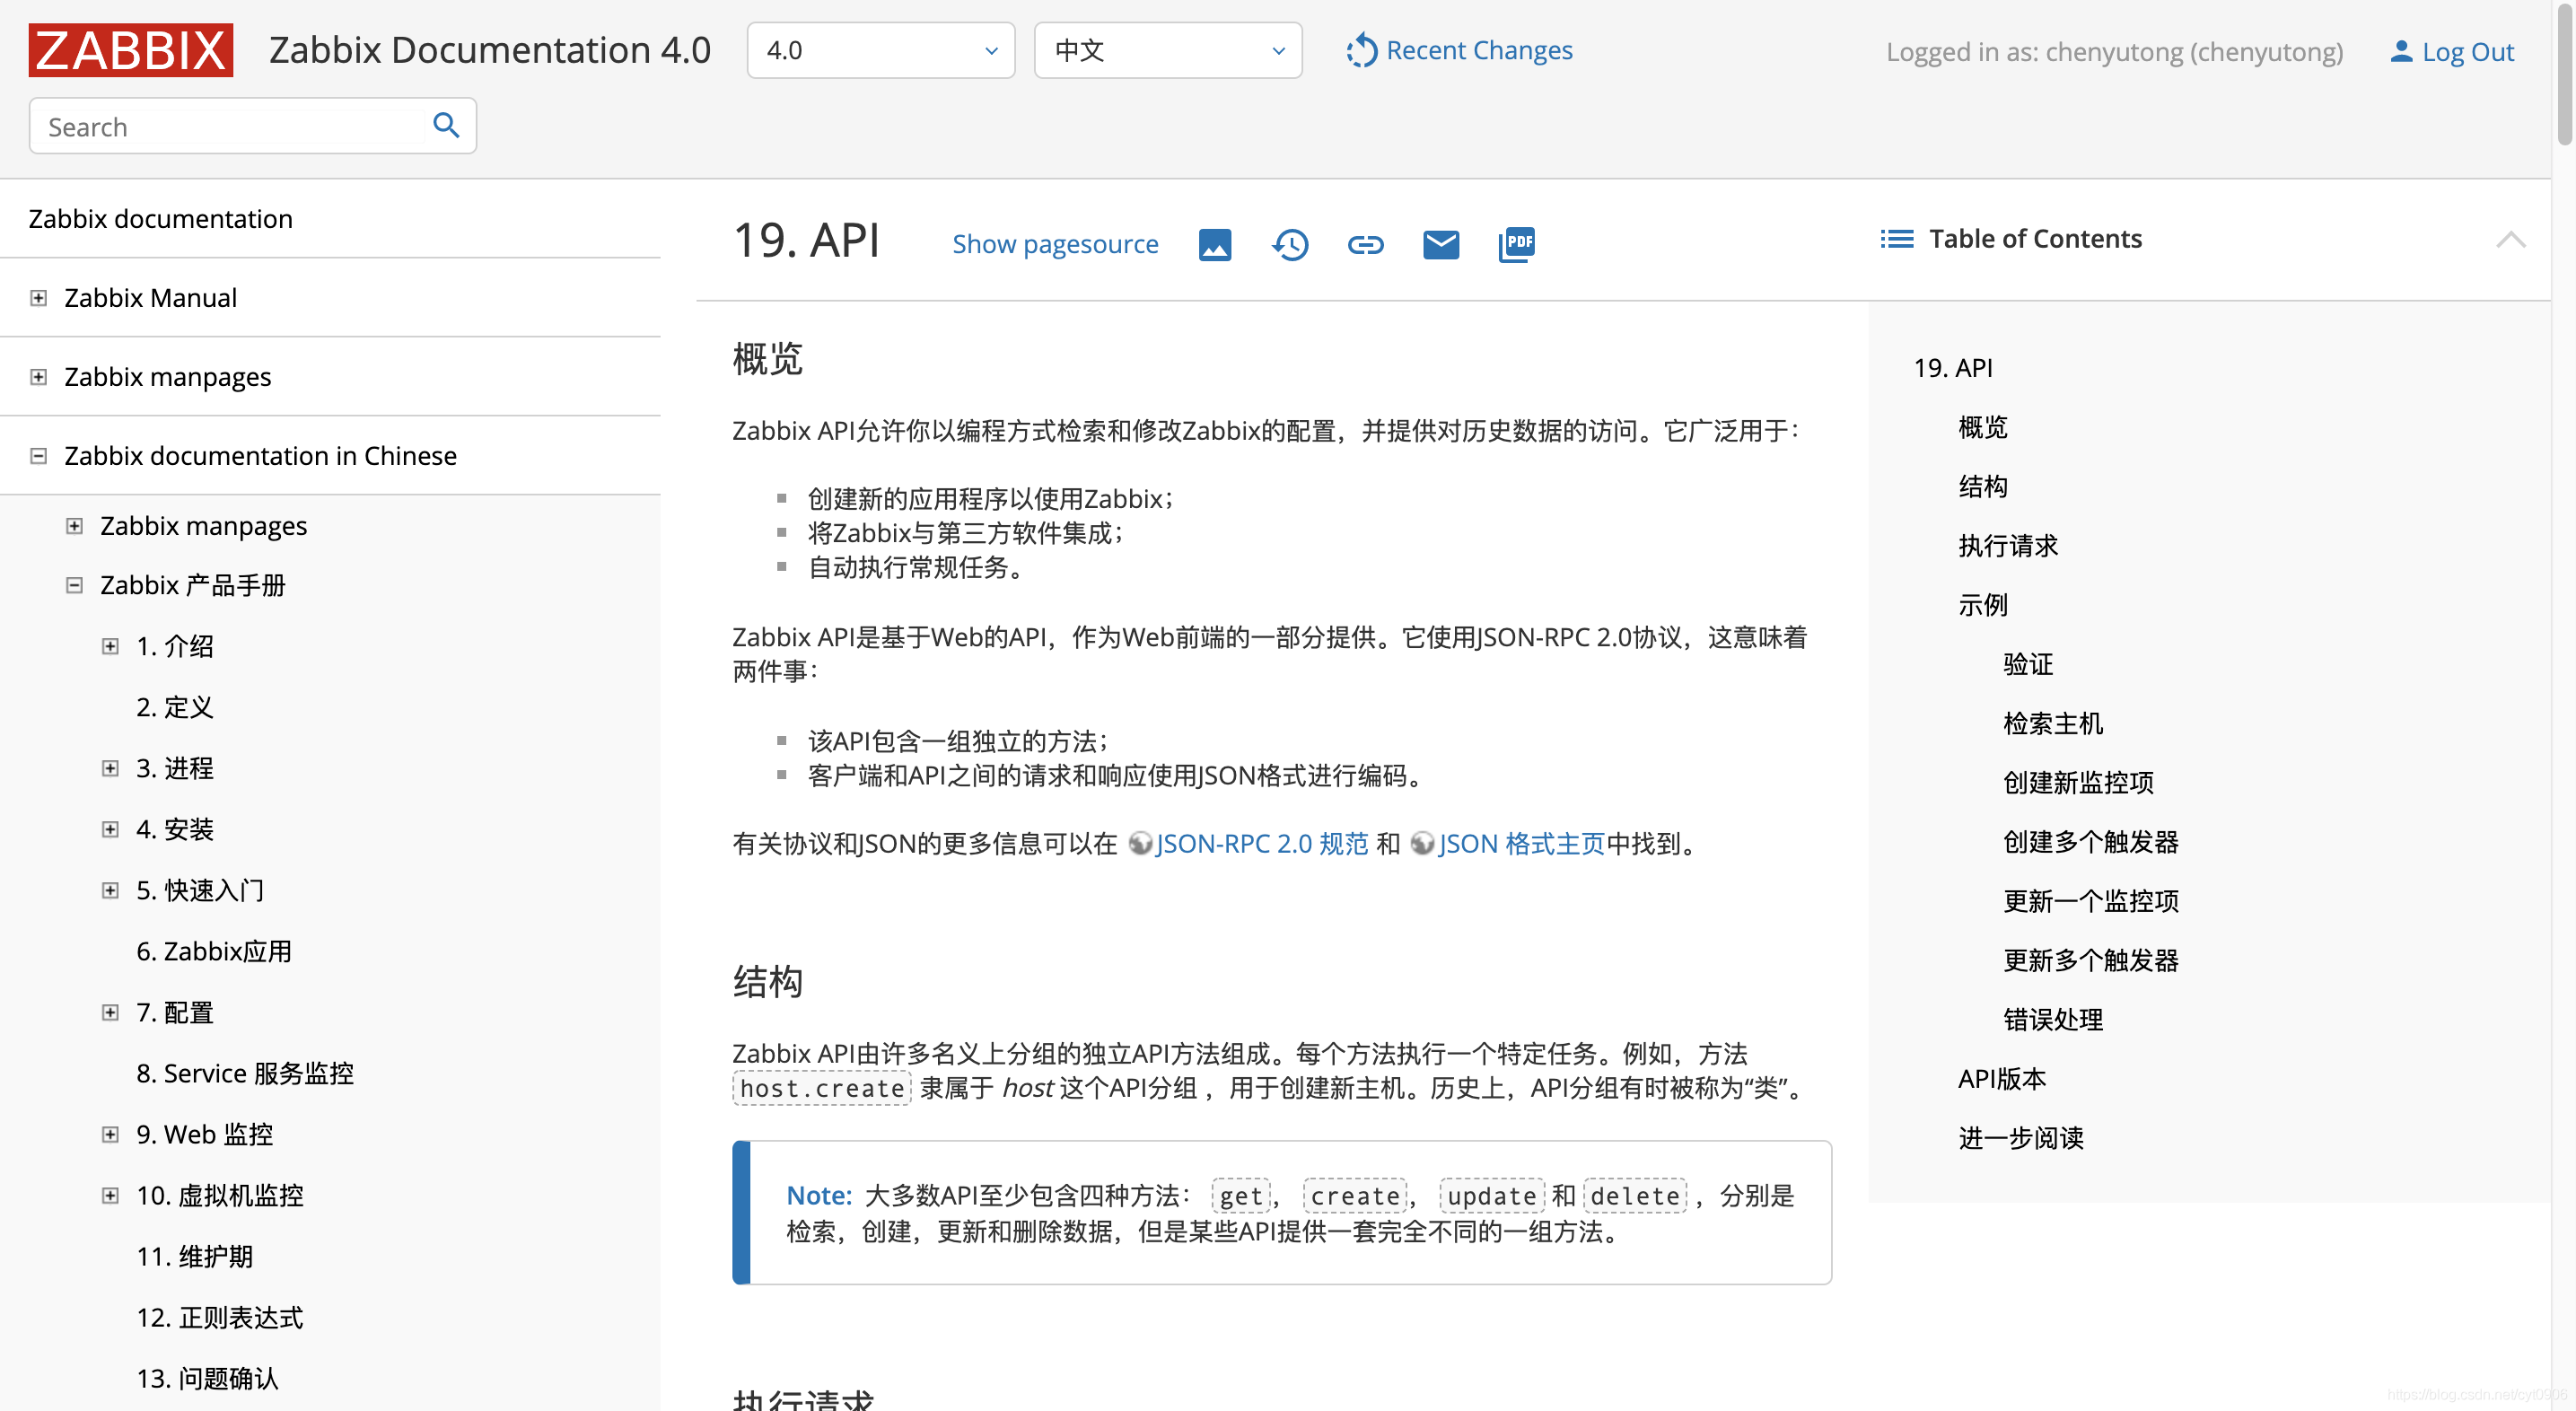The image size is (2576, 1411).
Task: Click the Table of Contents list icon
Action: tap(1897, 239)
